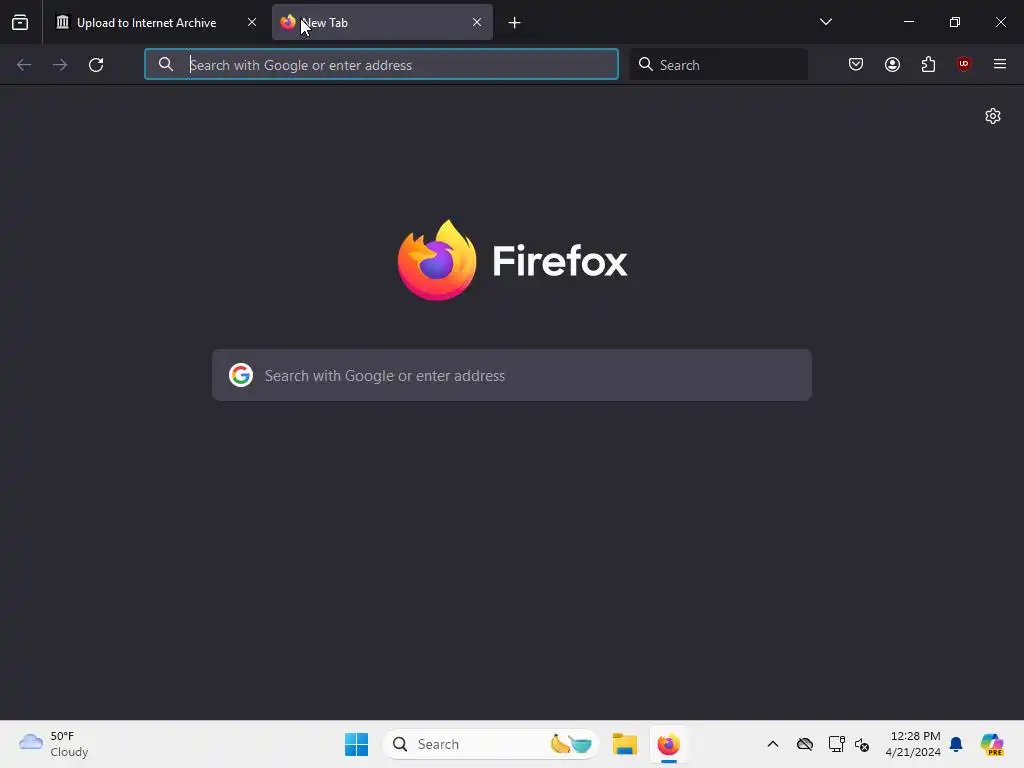Personalize new tab with gear icon

(993, 116)
